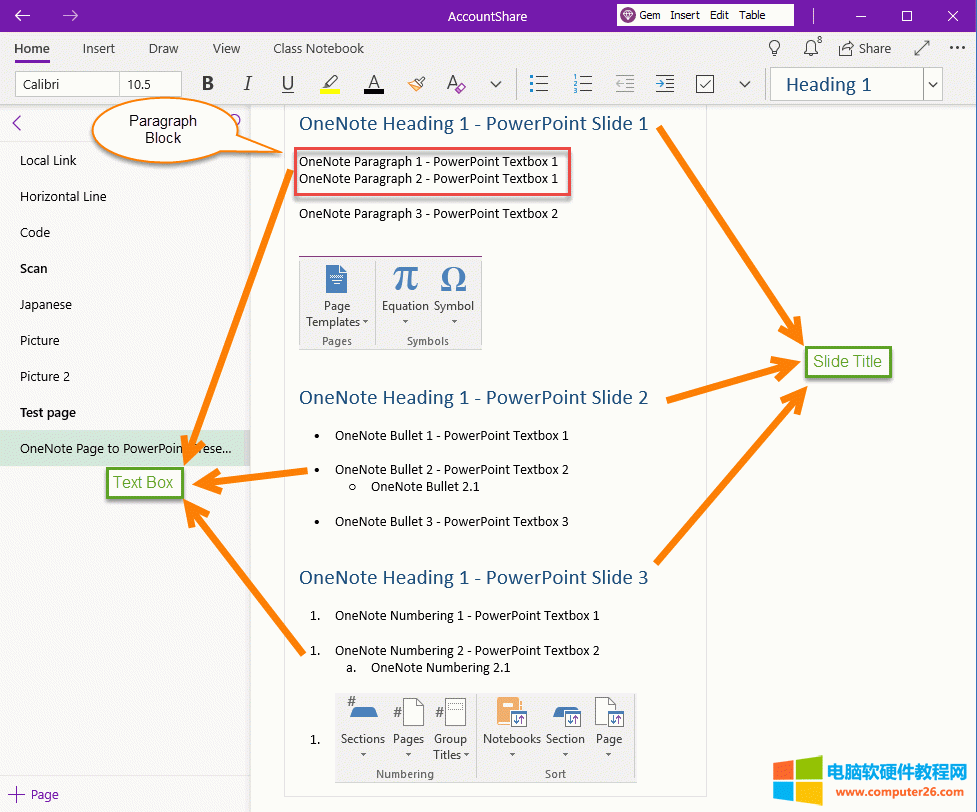Screen dimensions: 977x812
Task: Insert a To-Do tag checkbox
Action: pos(704,84)
